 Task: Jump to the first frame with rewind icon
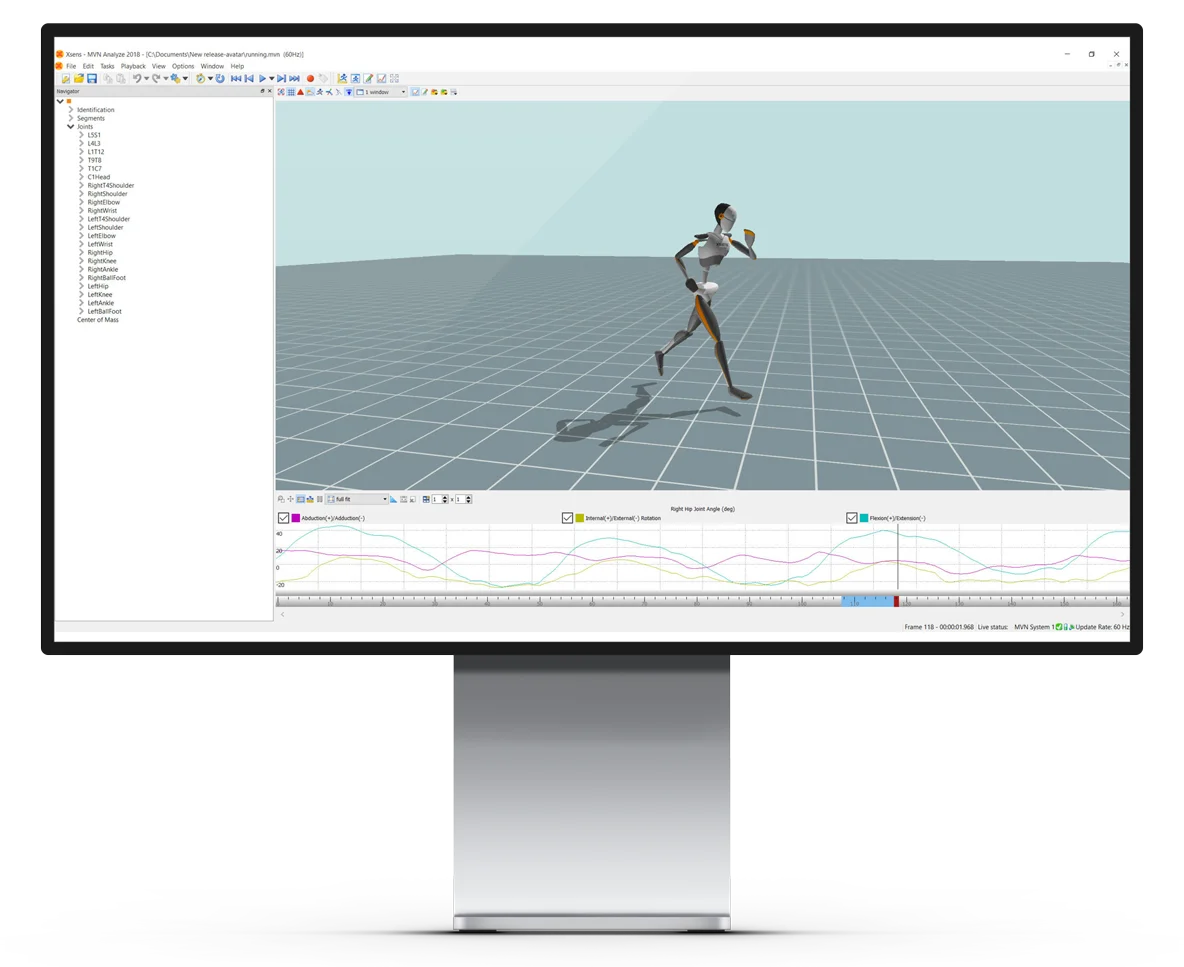236,78
